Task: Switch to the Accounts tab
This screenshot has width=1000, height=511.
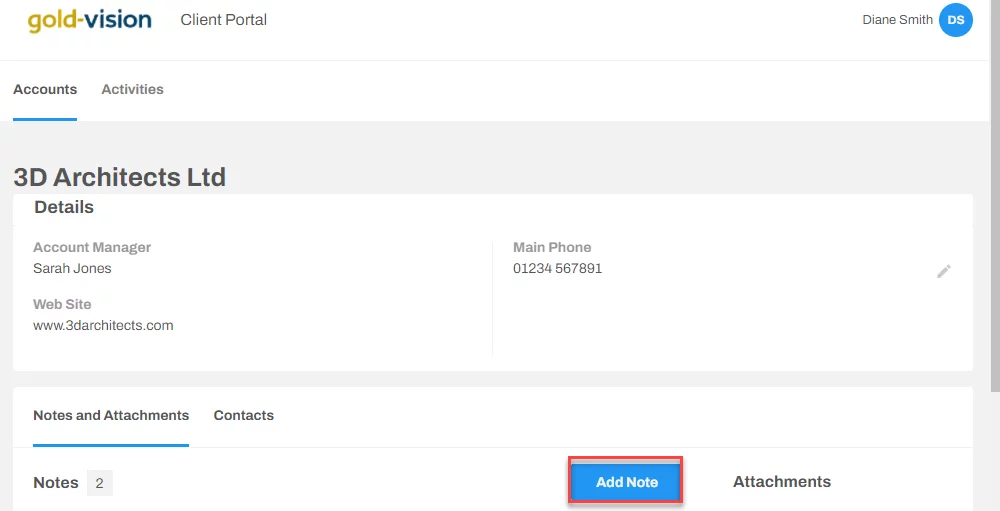Action: [x=45, y=89]
